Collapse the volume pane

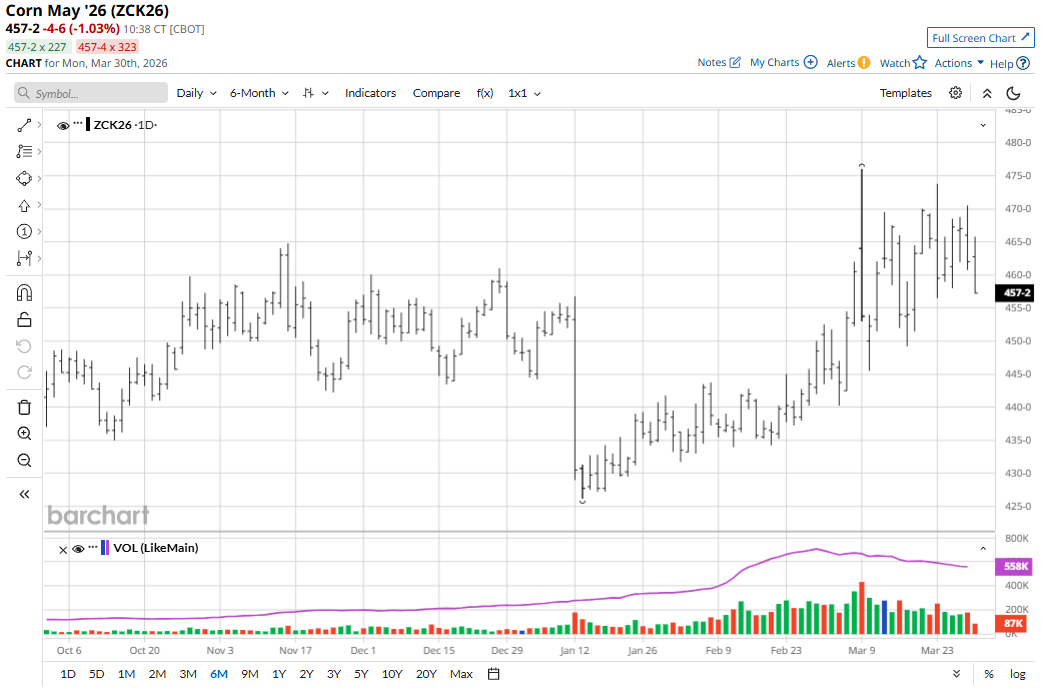pyautogui.click(x=983, y=549)
